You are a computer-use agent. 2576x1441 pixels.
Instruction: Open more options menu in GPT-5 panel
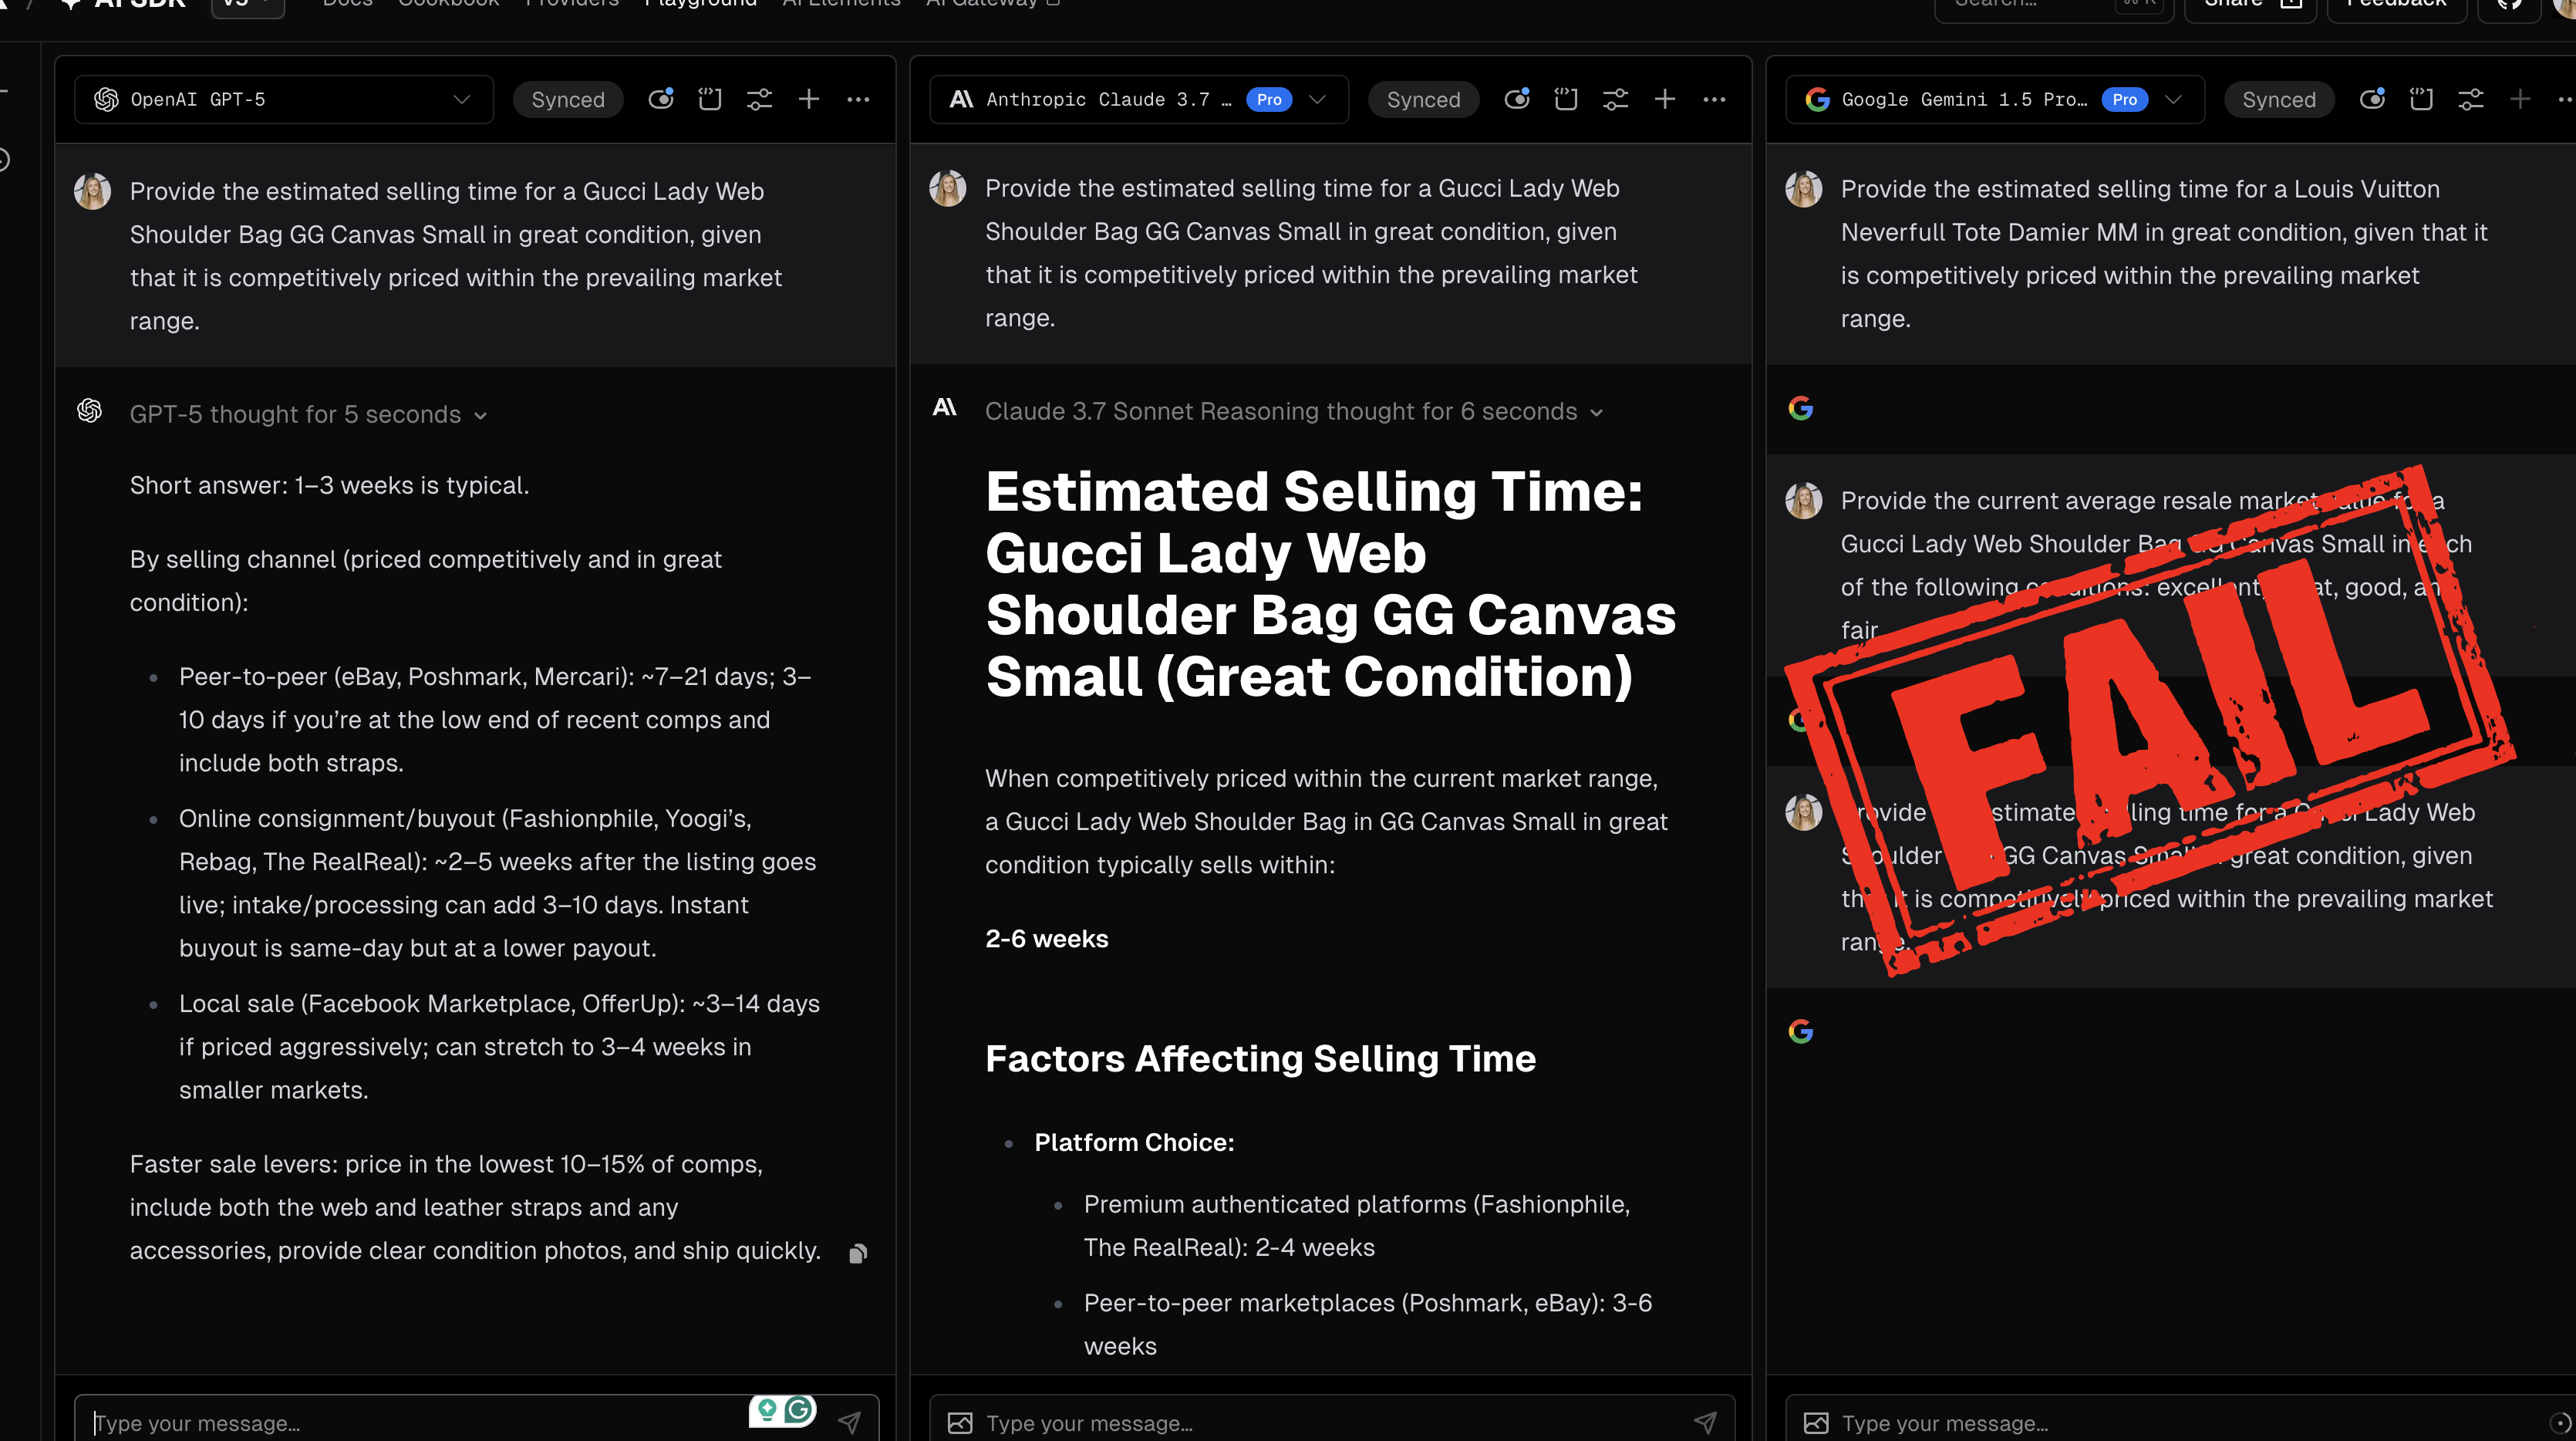[x=858, y=99]
